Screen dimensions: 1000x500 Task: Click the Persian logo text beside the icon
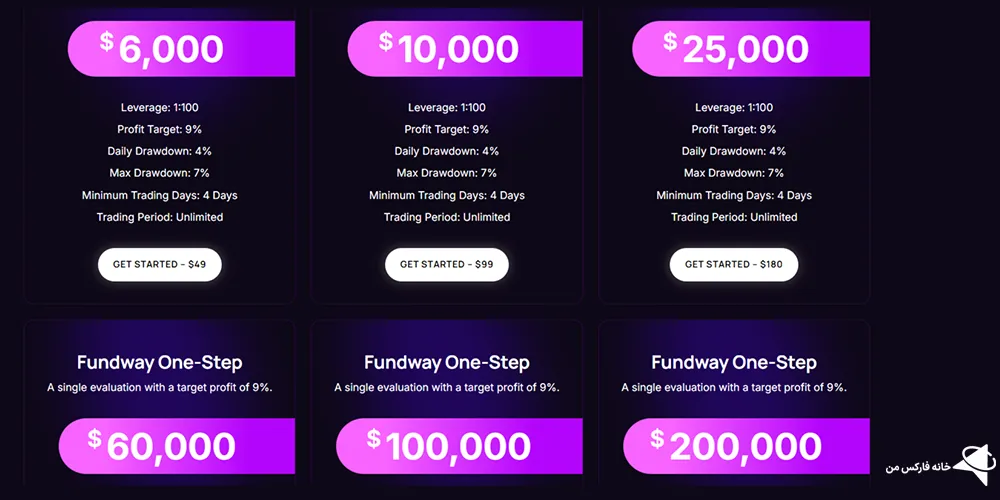coord(918,467)
